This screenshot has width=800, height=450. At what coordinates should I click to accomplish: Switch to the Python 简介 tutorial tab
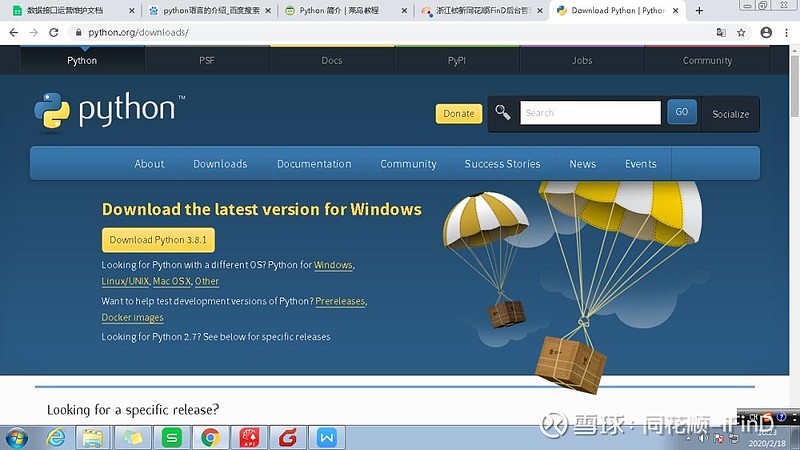(x=346, y=10)
